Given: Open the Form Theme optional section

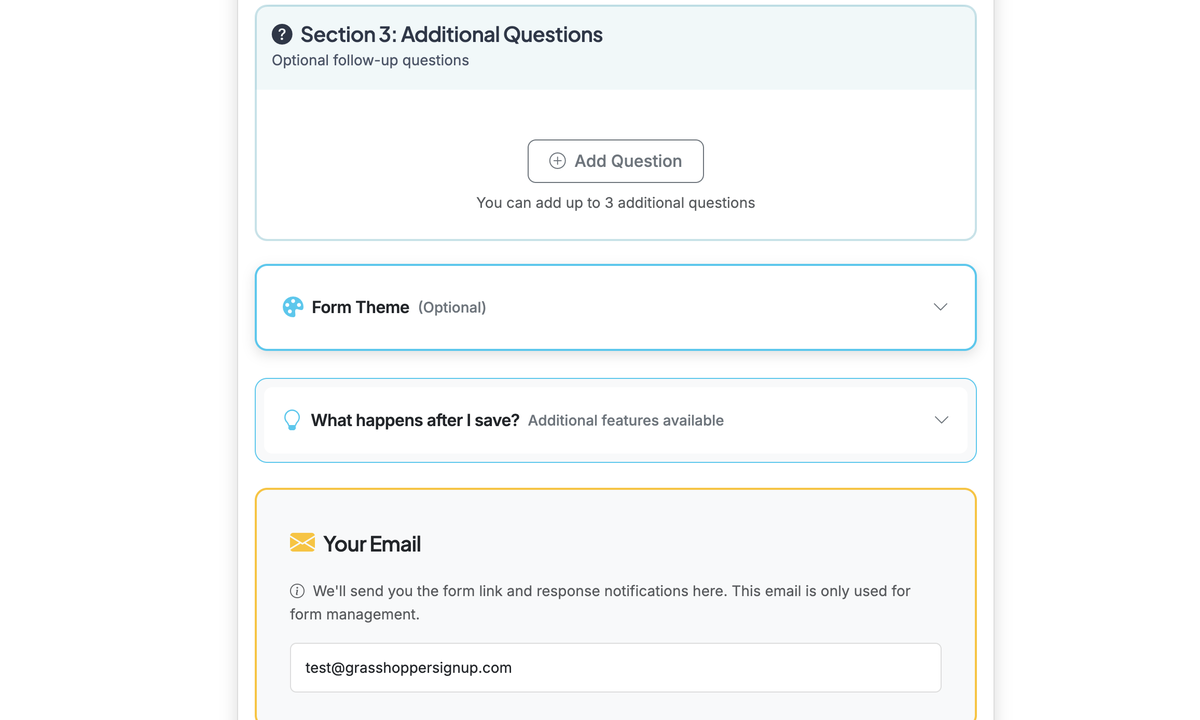Looking at the screenshot, I should pos(615,307).
